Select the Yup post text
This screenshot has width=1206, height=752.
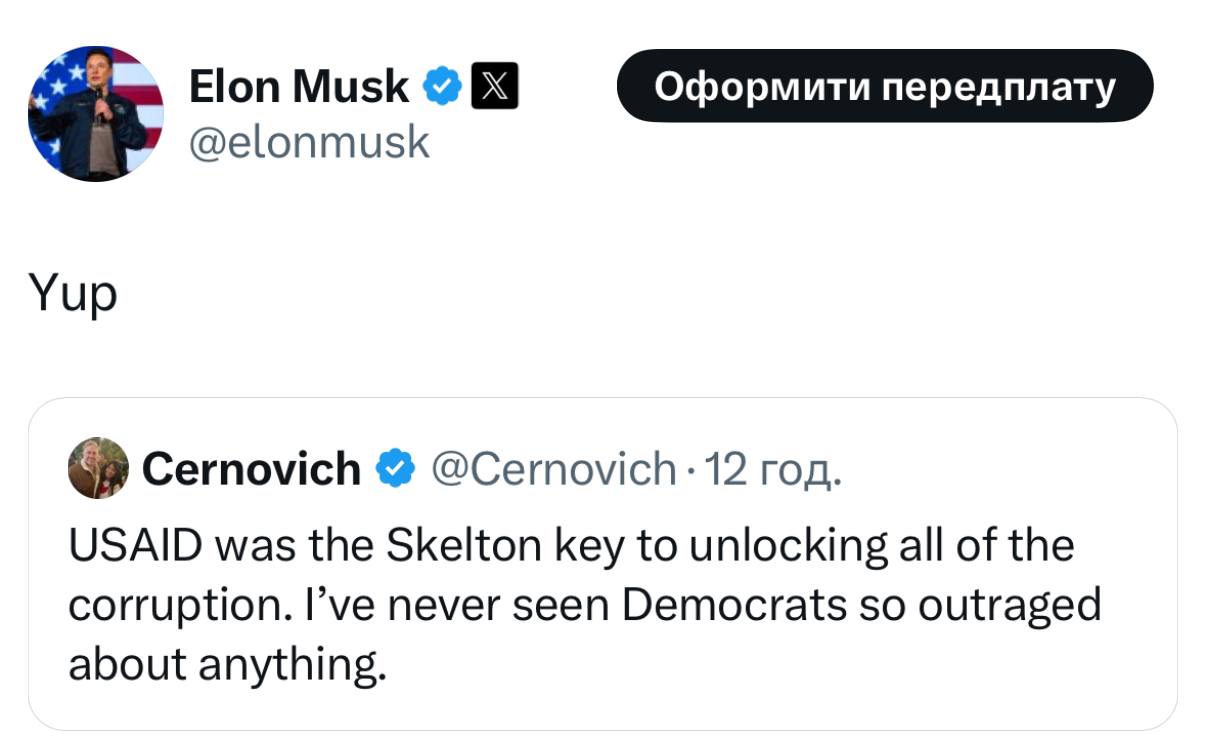point(73,295)
